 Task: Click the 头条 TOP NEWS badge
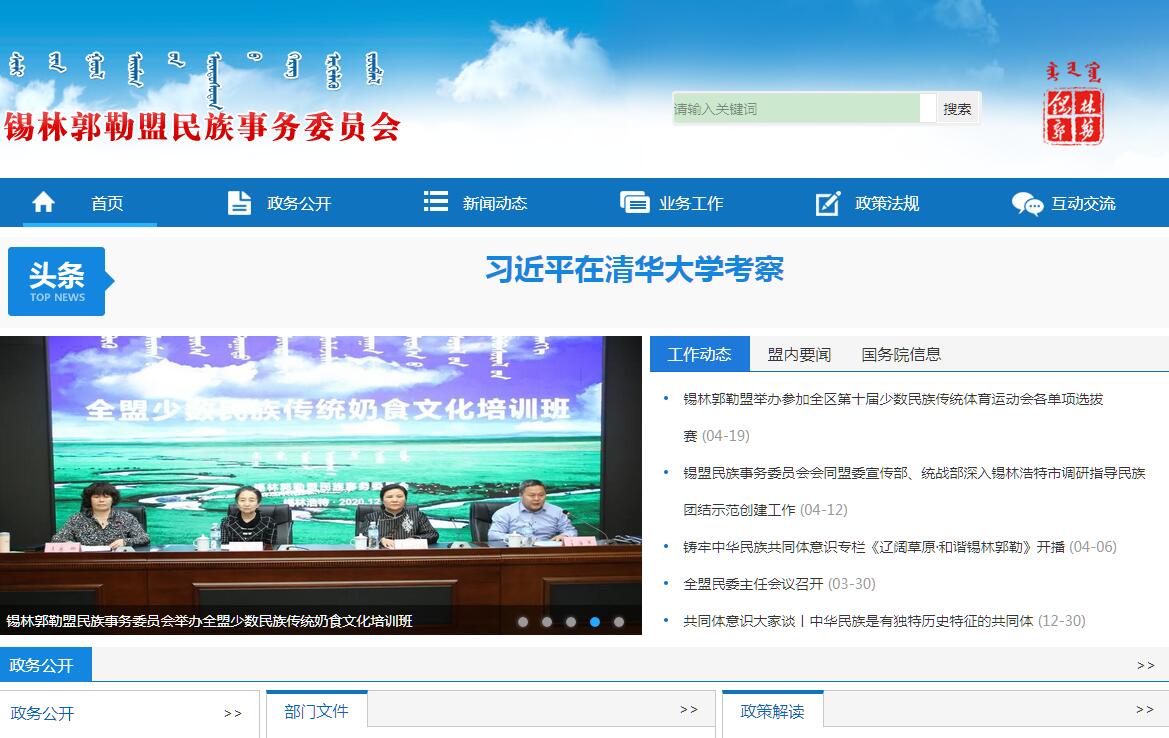(x=57, y=281)
